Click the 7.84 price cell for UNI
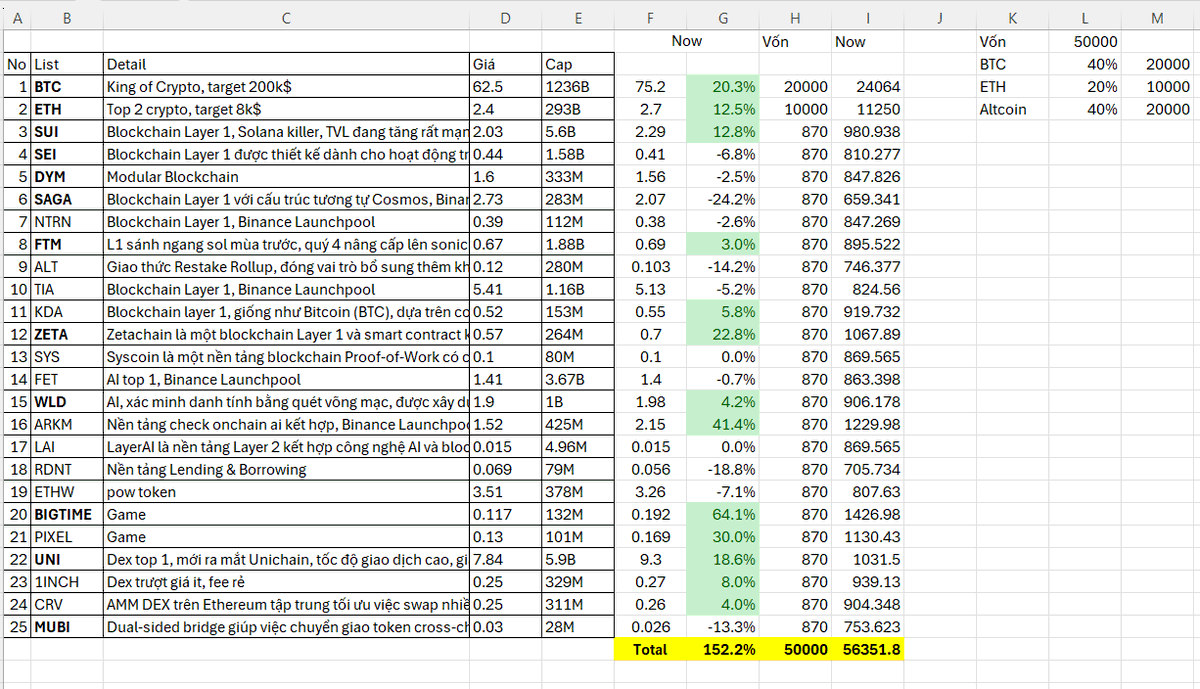This screenshot has width=1200, height=689. point(505,559)
